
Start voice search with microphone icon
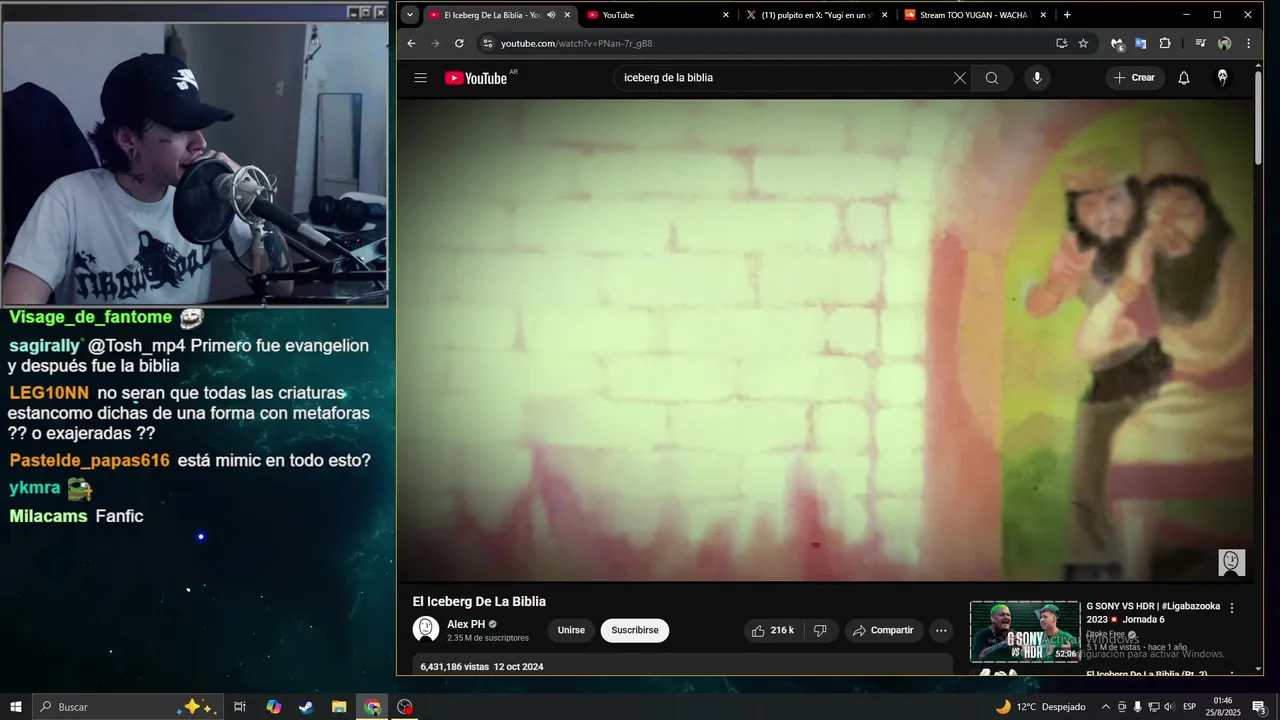pyautogui.click(x=1037, y=78)
